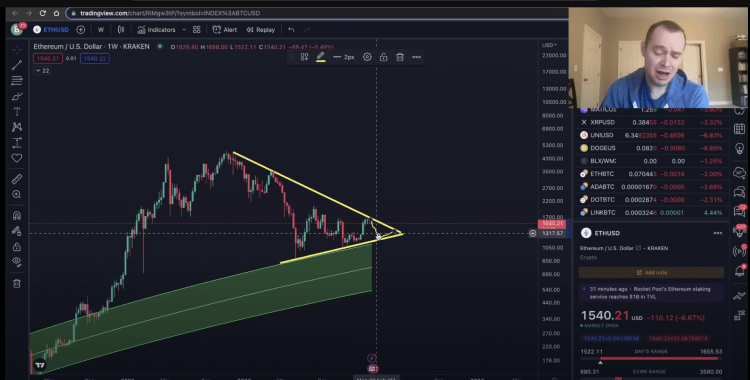Click Add note button
750x380 pixels.
point(651,272)
